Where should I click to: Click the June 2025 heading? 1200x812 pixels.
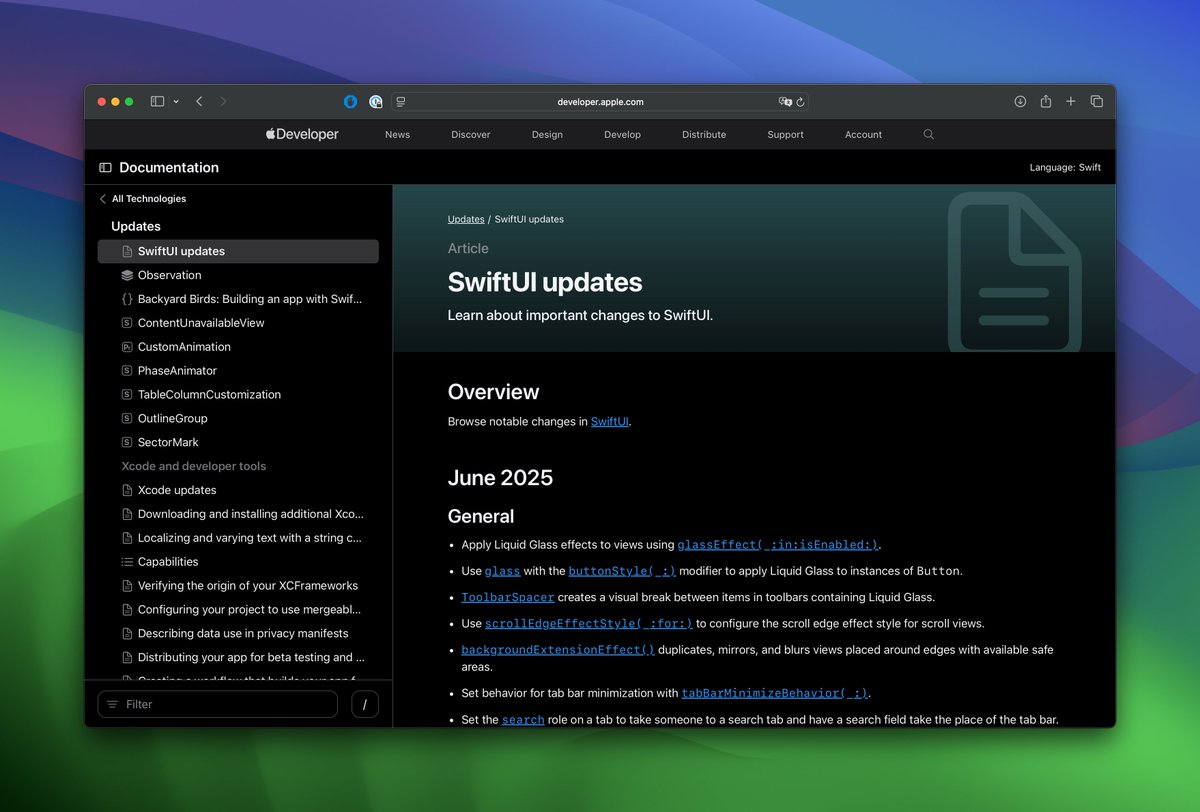500,478
